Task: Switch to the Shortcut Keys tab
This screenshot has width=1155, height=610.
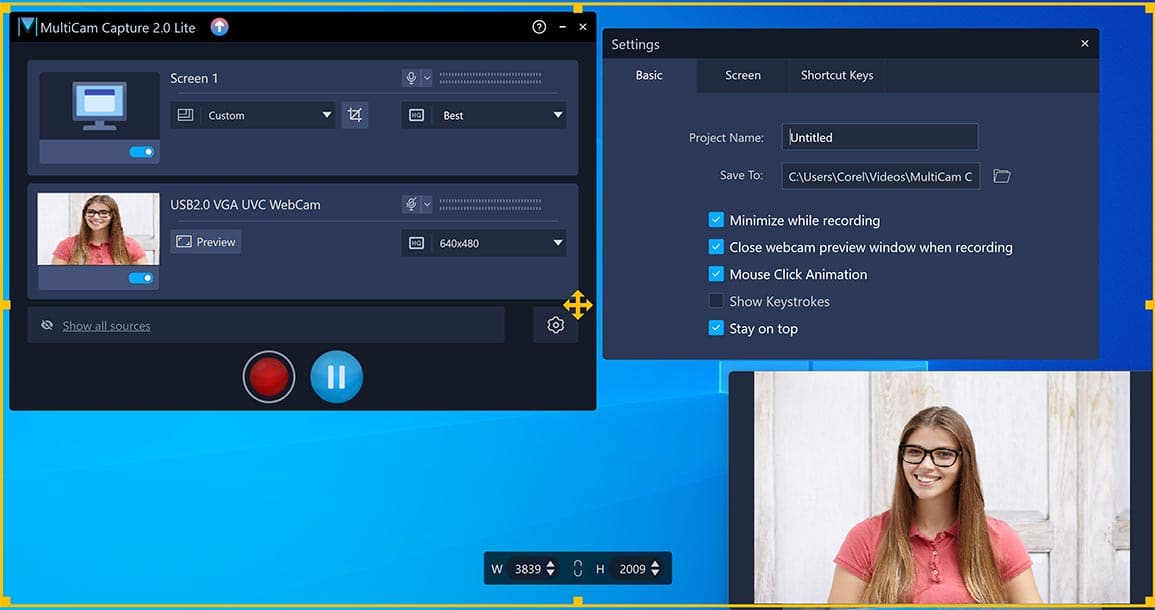Action: [x=836, y=75]
